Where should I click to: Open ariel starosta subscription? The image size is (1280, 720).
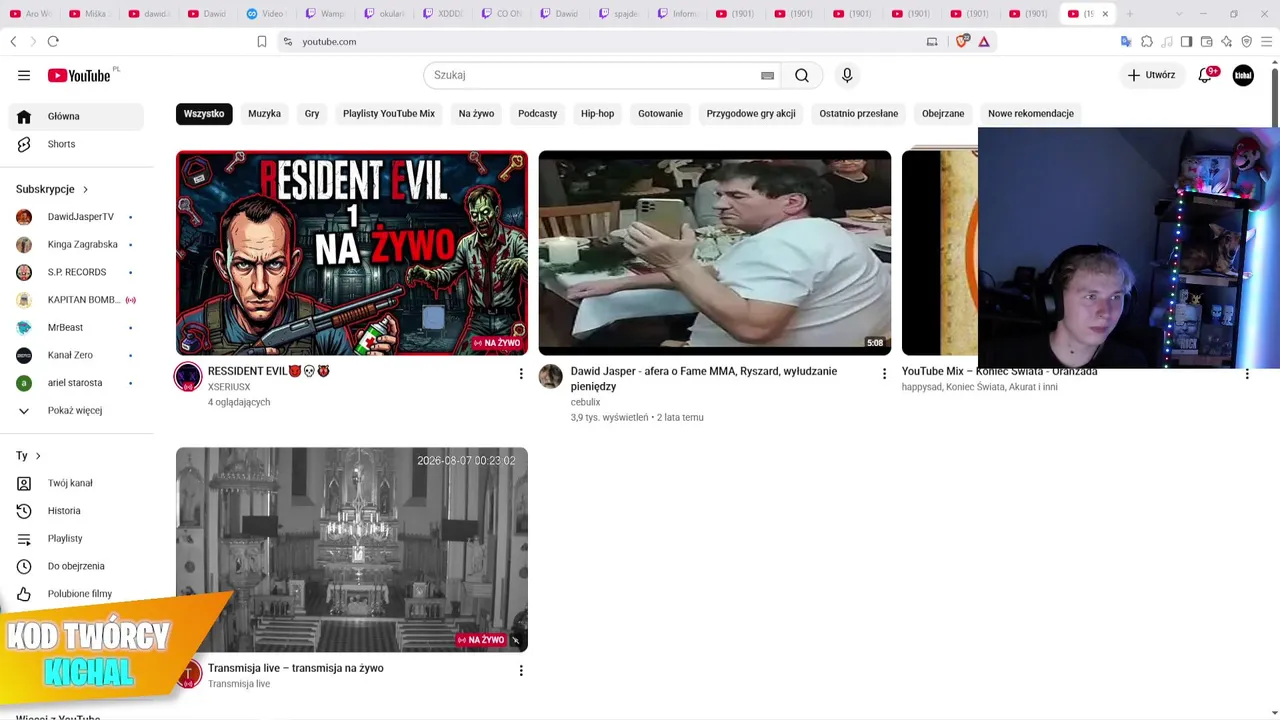click(76, 383)
